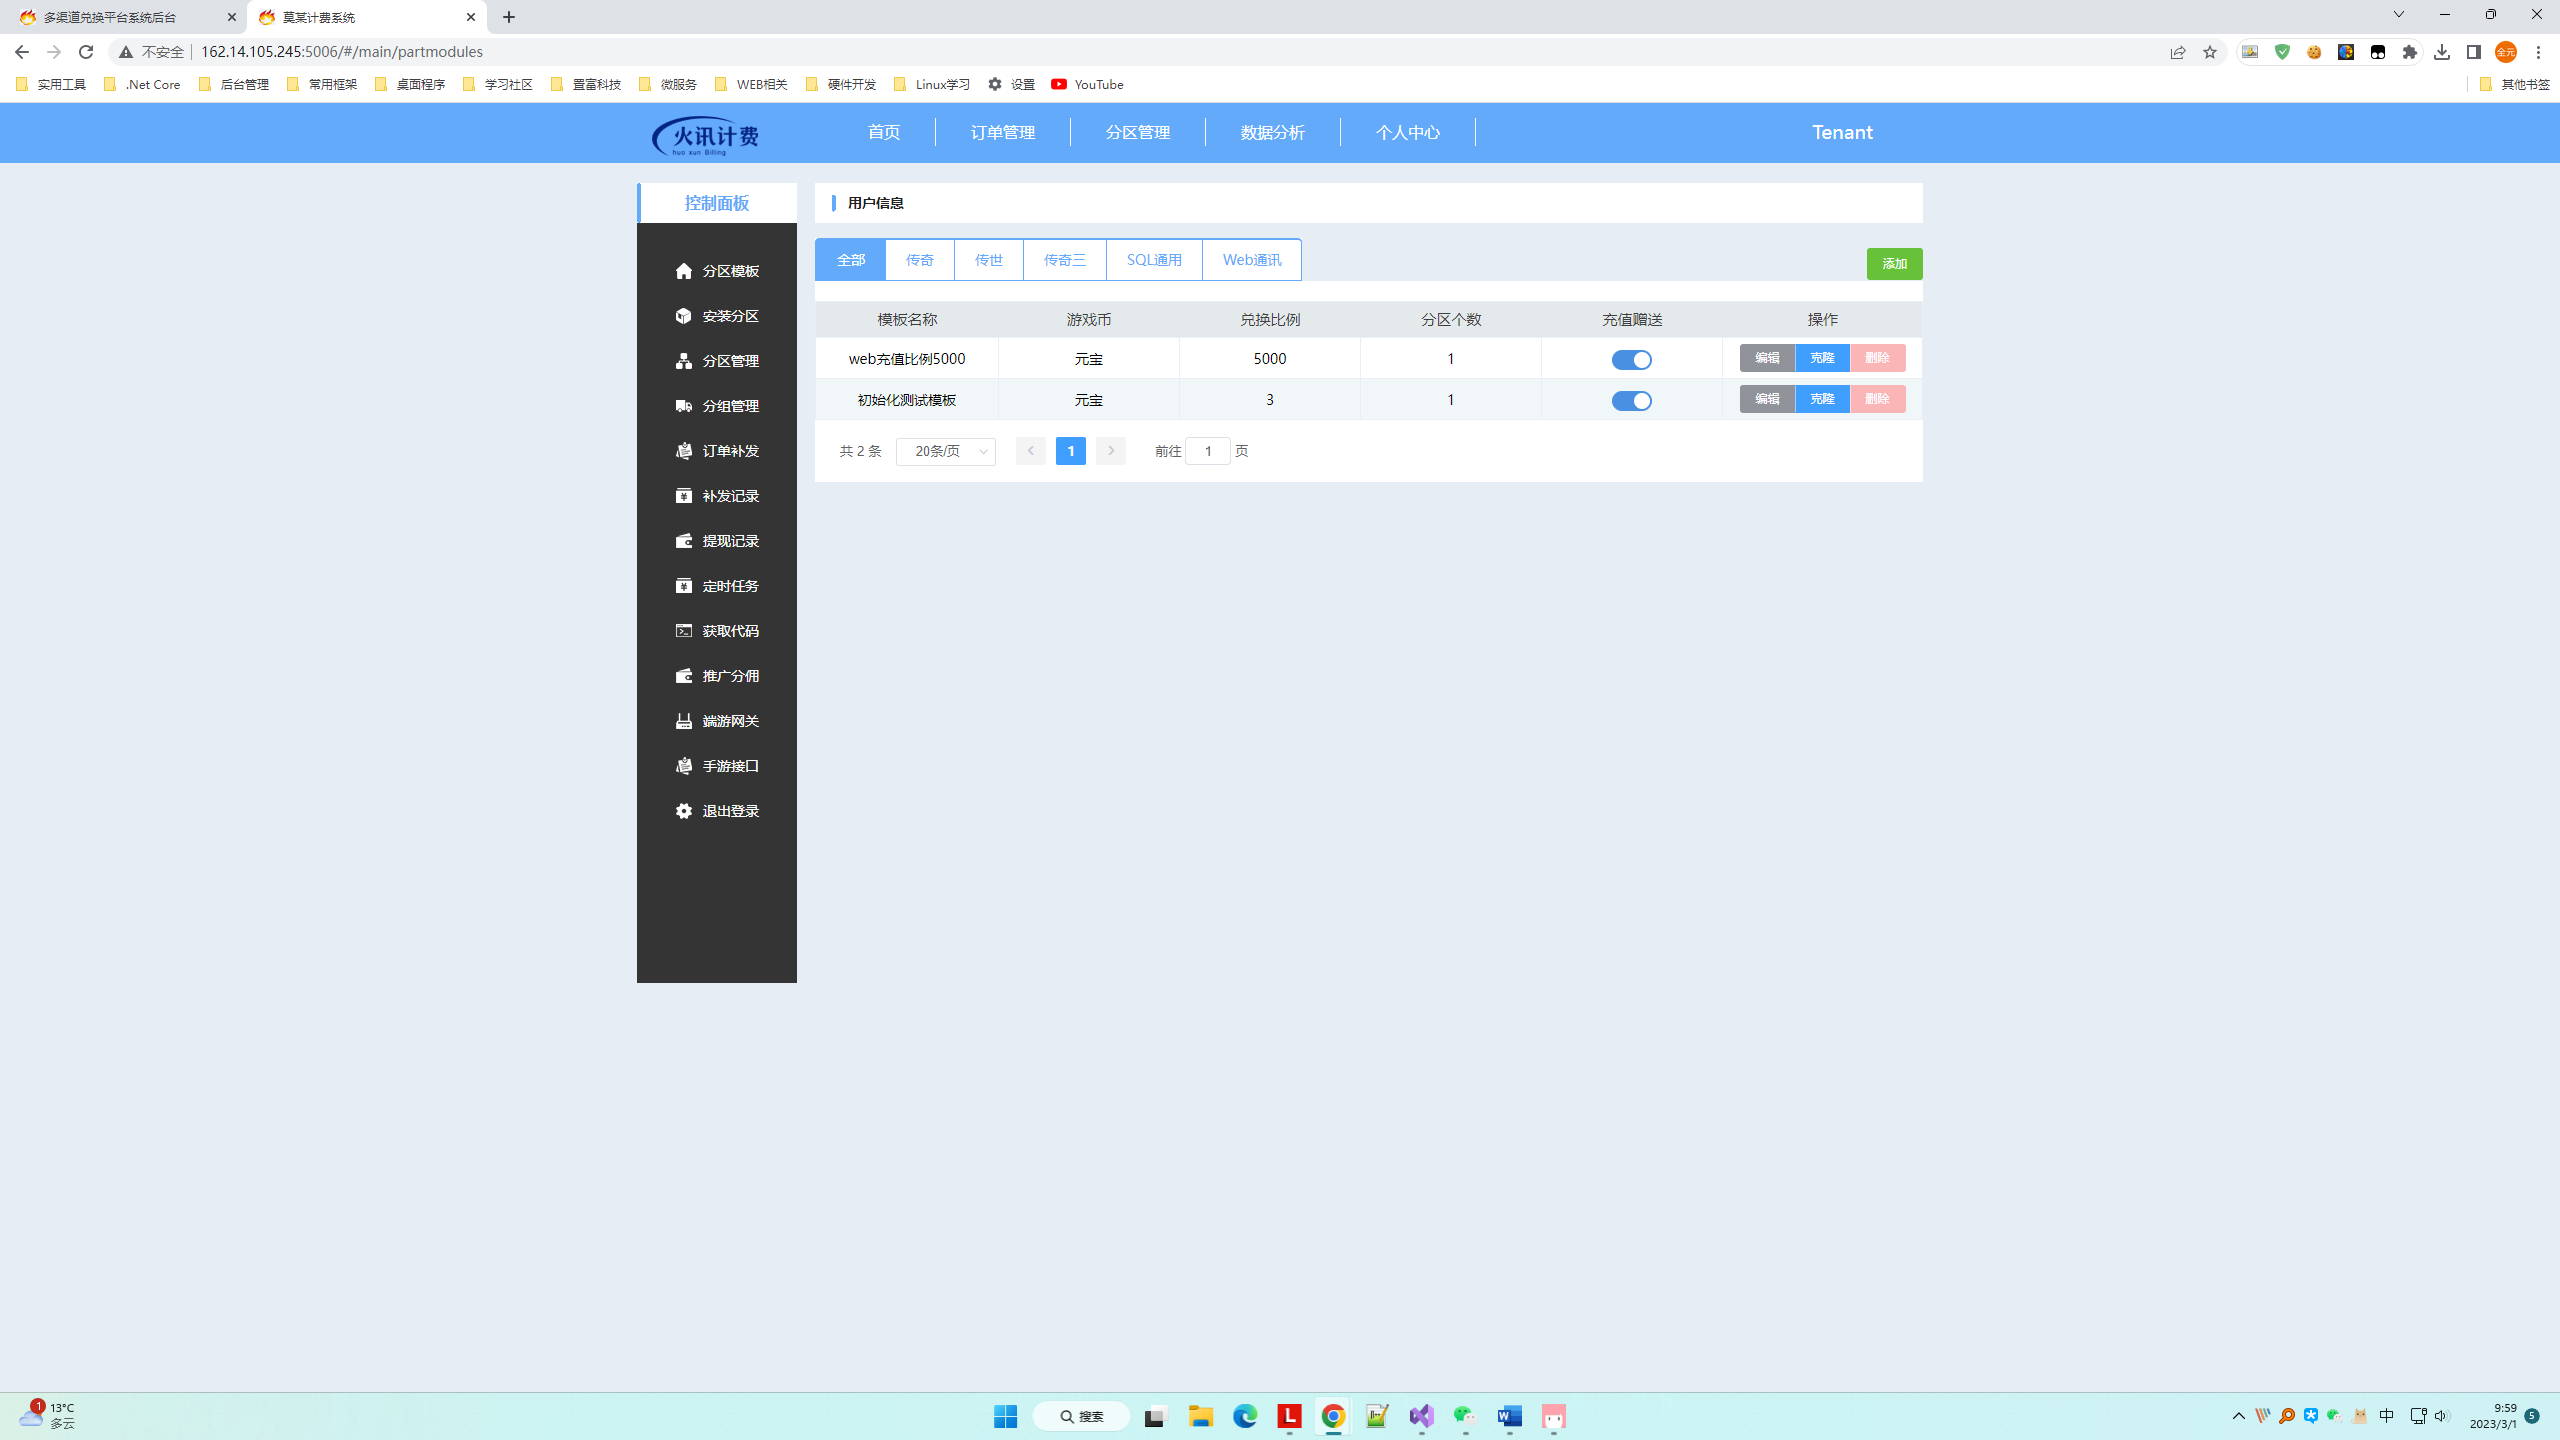This screenshot has width=2560, height=1440.
Task: Expand the browser tab search chevron
Action: (x=2398, y=15)
